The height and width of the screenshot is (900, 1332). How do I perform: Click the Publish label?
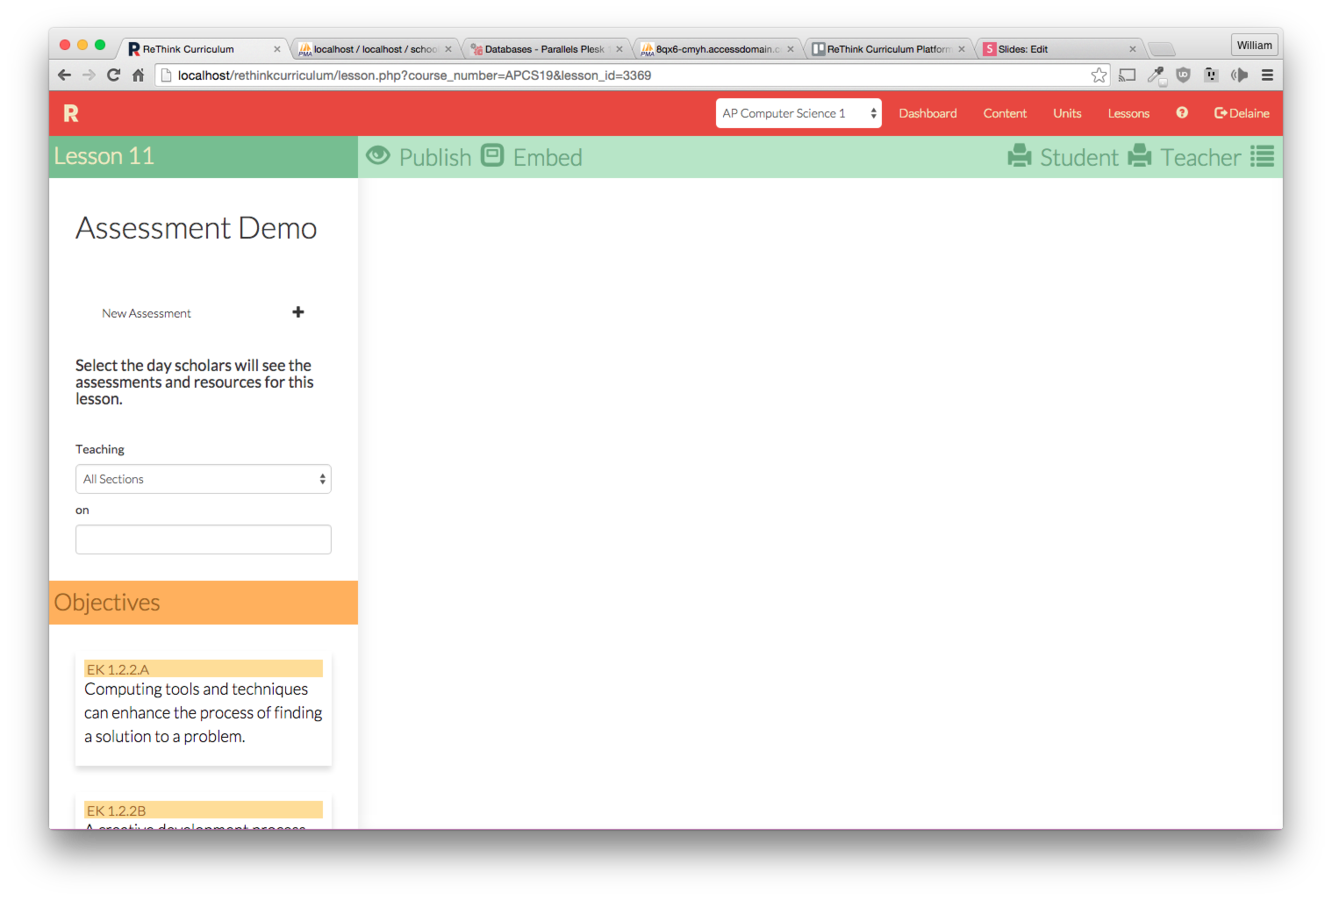[x=435, y=157]
